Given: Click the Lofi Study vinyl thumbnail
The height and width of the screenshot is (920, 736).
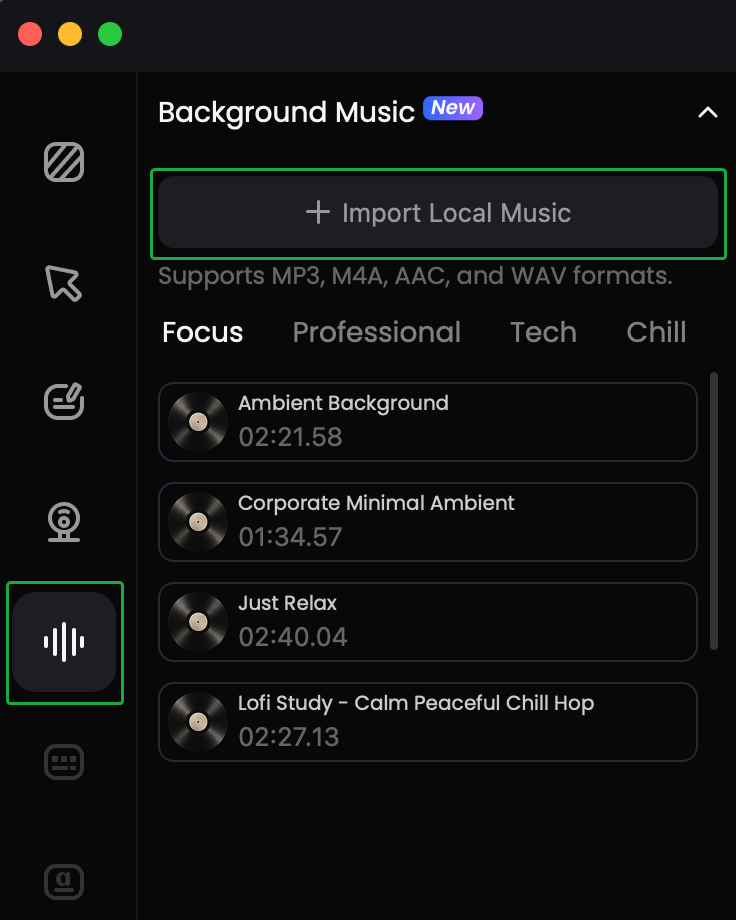Looking at the screenshot, I should 198,722.
